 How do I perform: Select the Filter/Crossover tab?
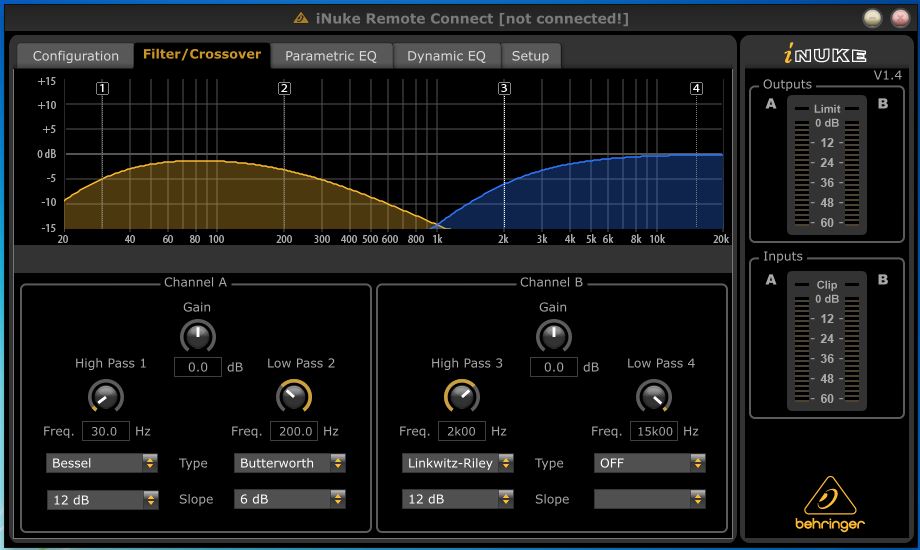202,55
